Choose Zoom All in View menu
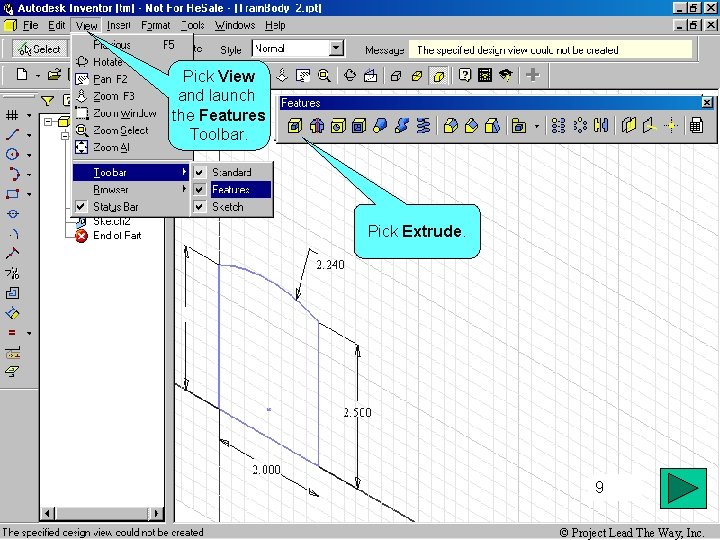720x540 pixels. pos(131,147)
